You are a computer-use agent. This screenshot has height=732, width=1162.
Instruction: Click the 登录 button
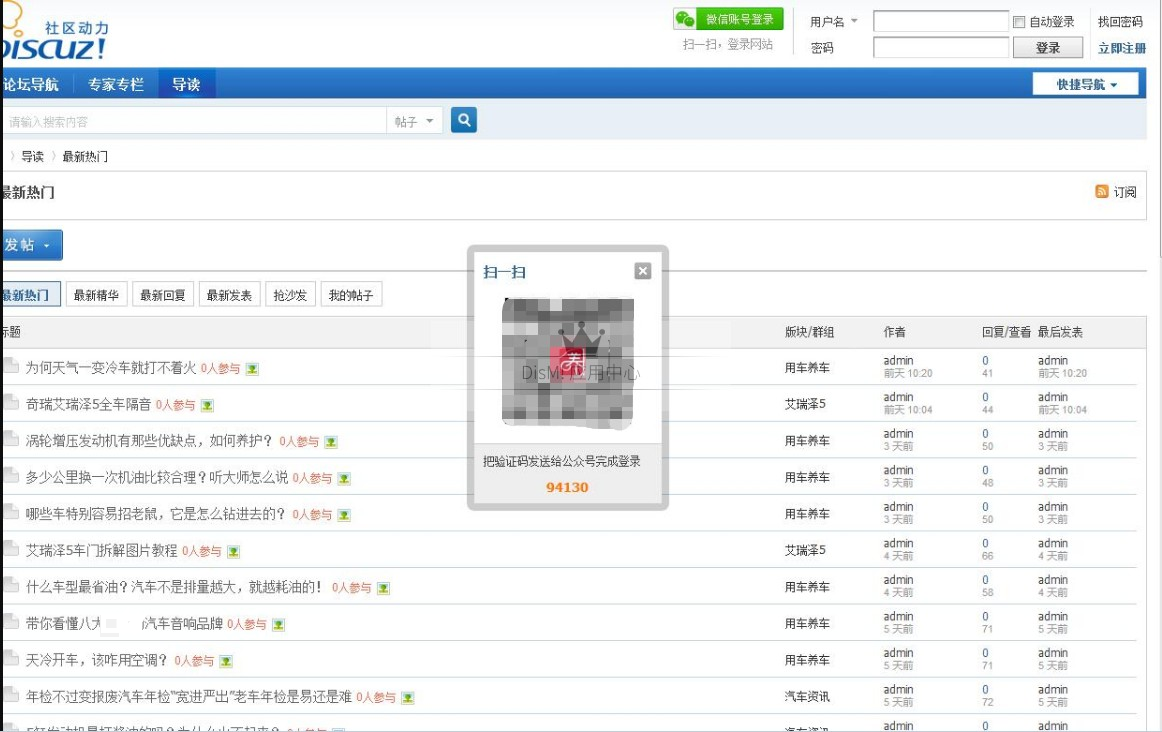pos(1048,47)
